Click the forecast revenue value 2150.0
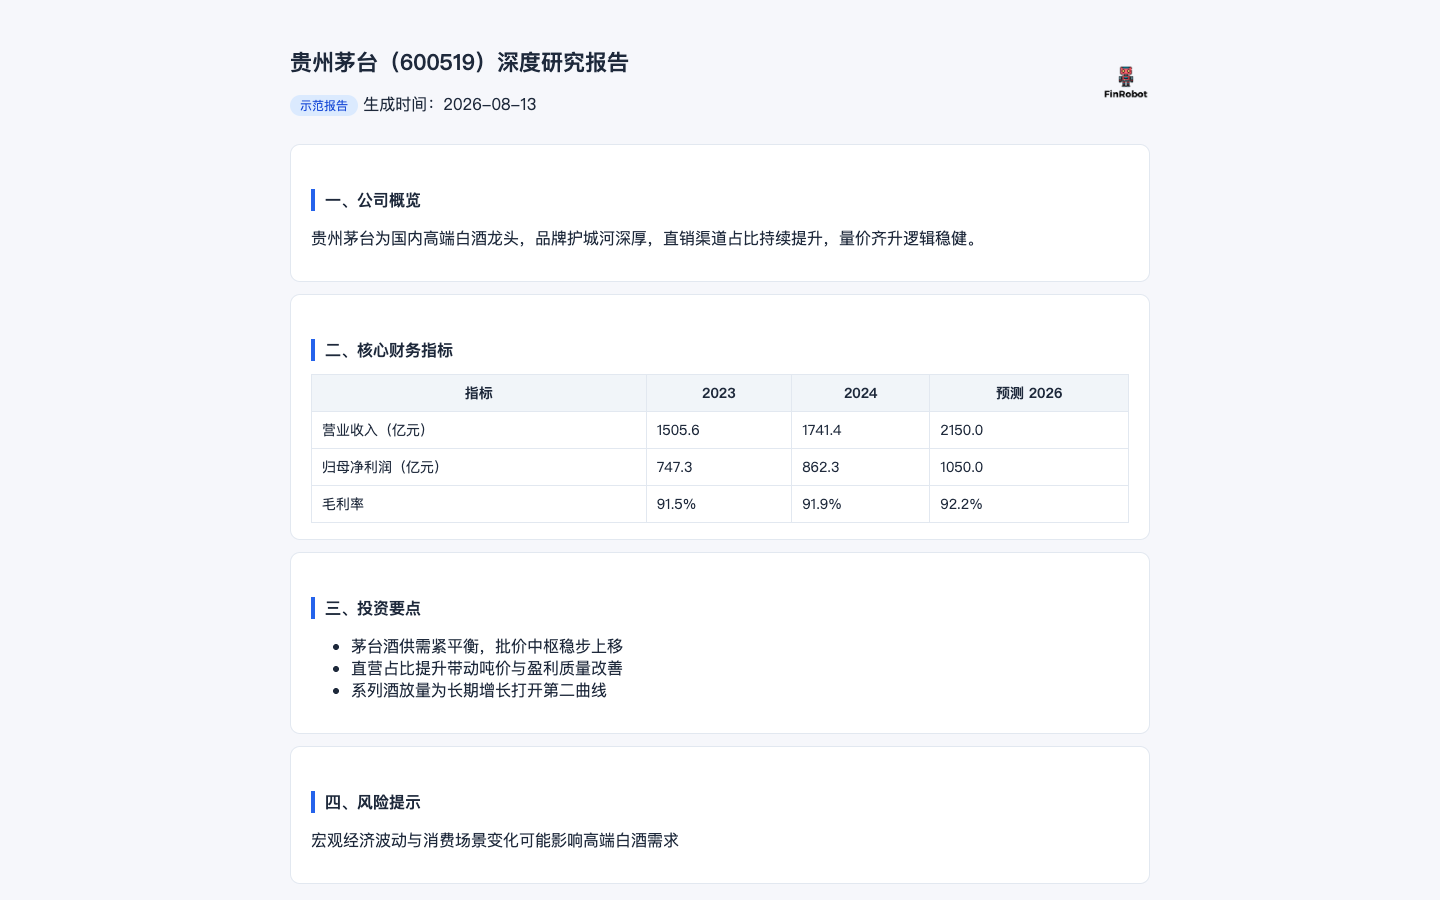 962,430
